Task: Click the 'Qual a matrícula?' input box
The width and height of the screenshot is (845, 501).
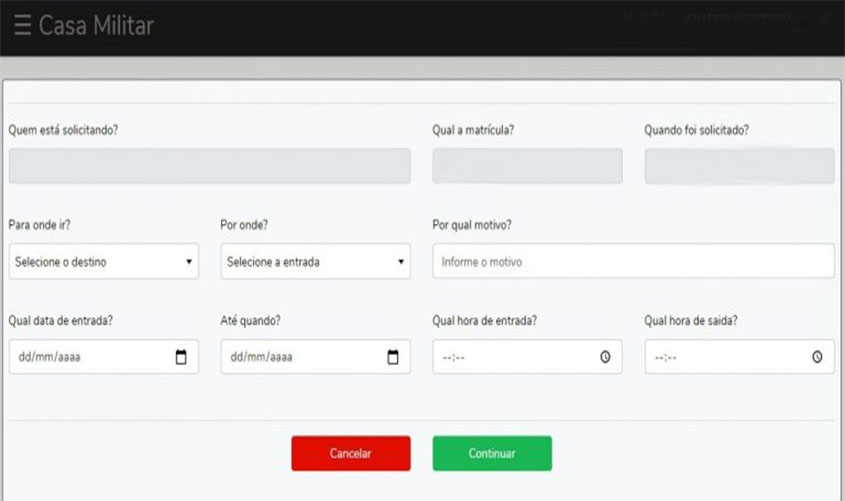Action: pos(527,166)
